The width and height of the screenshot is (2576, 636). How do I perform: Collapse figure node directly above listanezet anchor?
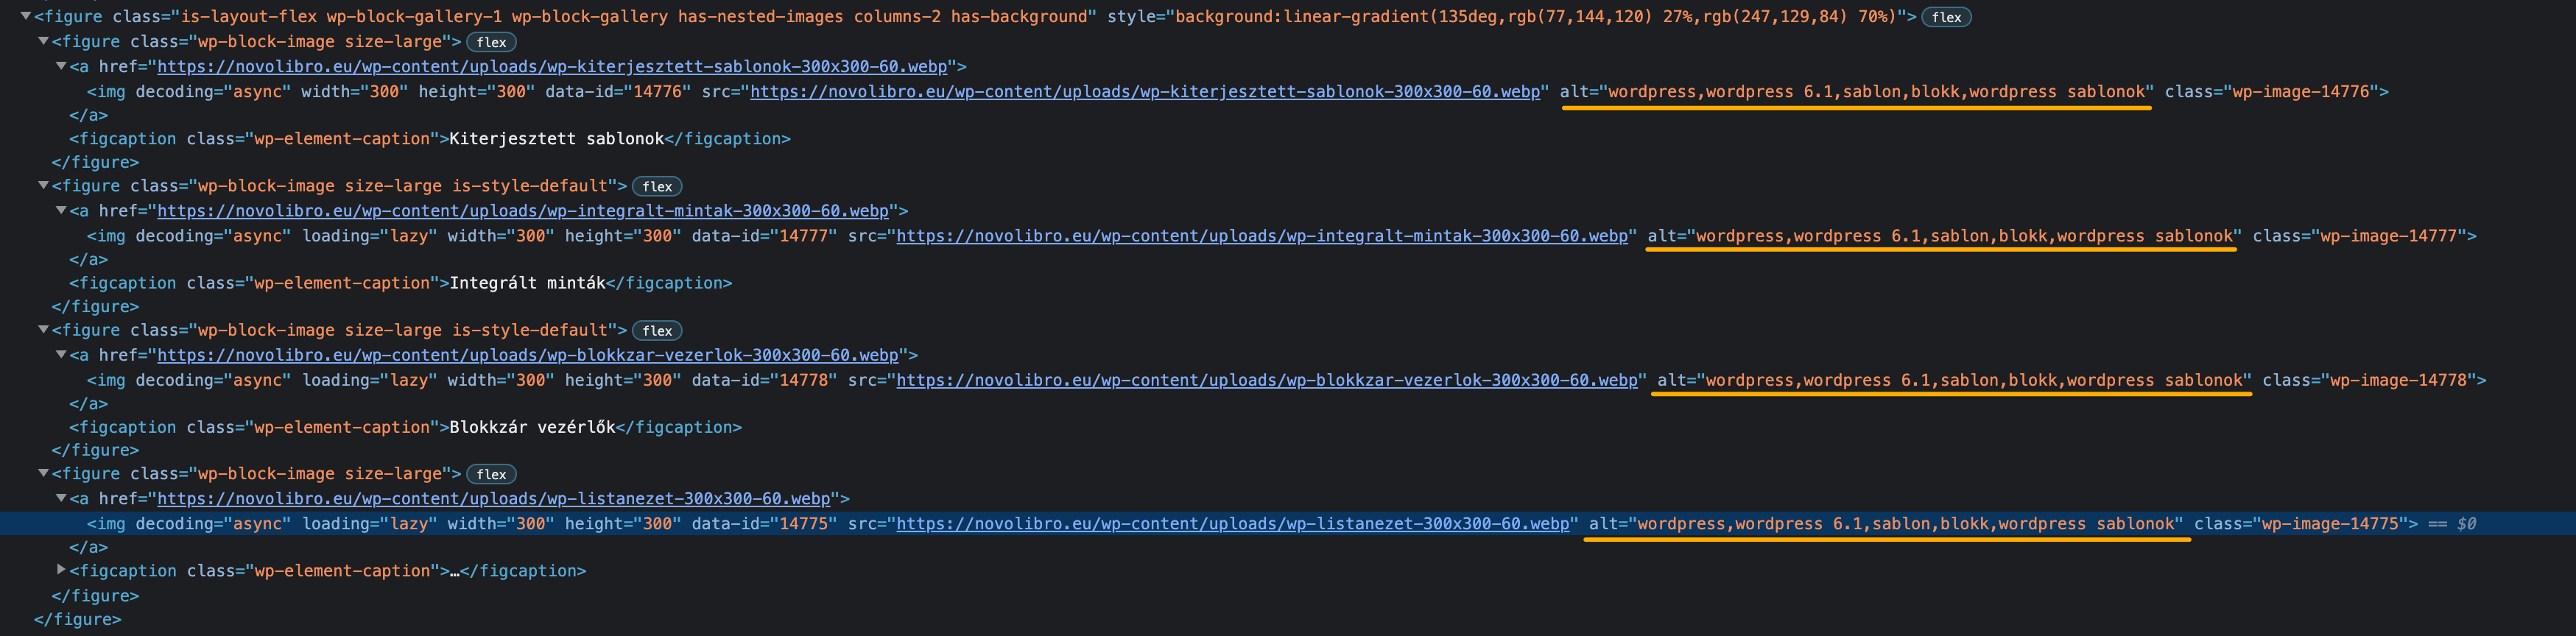tap(44, 473)
